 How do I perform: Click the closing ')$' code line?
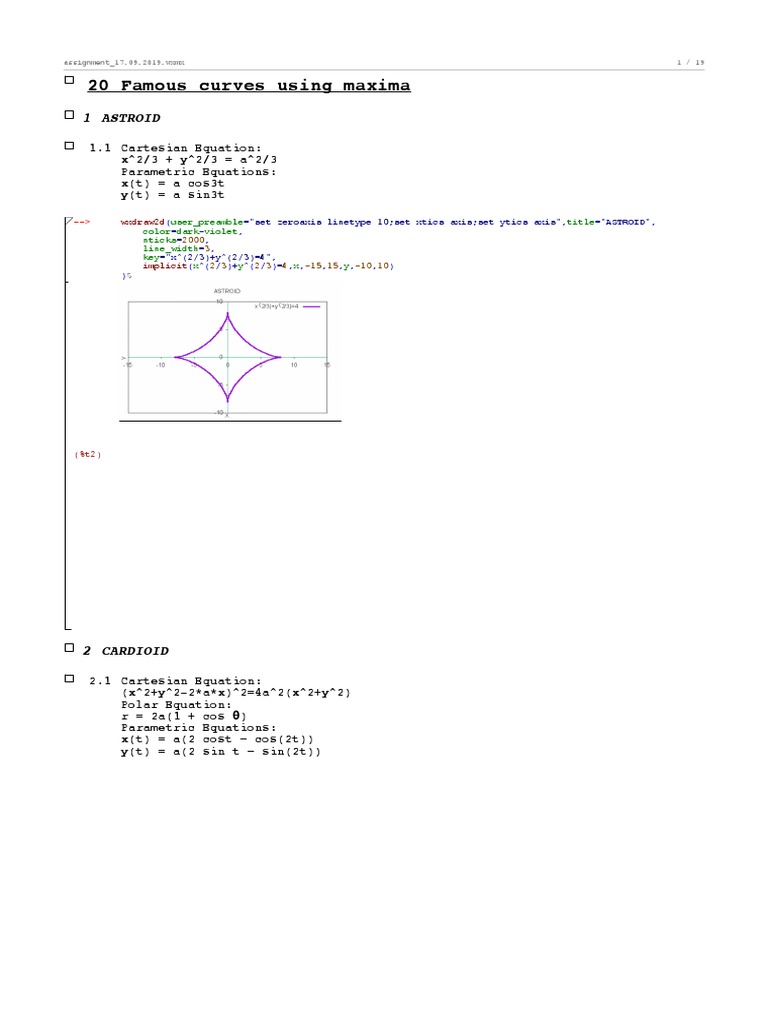click(126, 276)
